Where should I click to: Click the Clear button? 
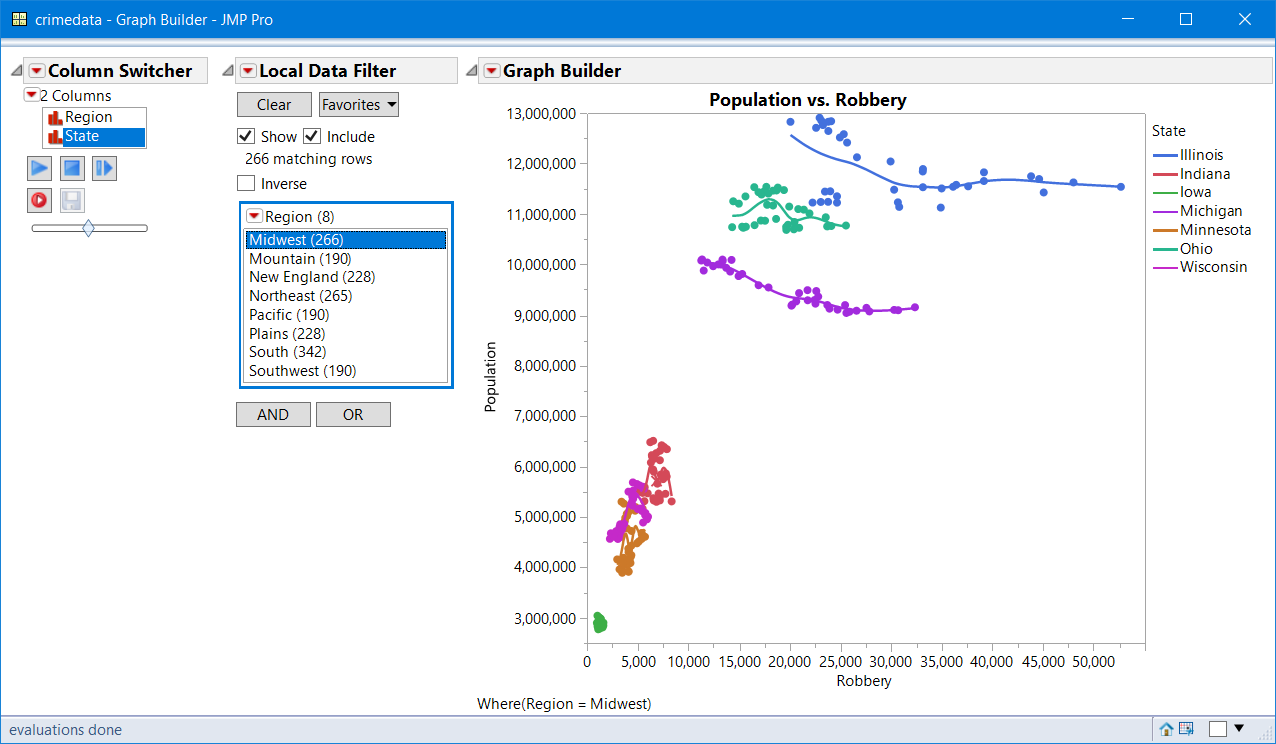coord(274,104)
